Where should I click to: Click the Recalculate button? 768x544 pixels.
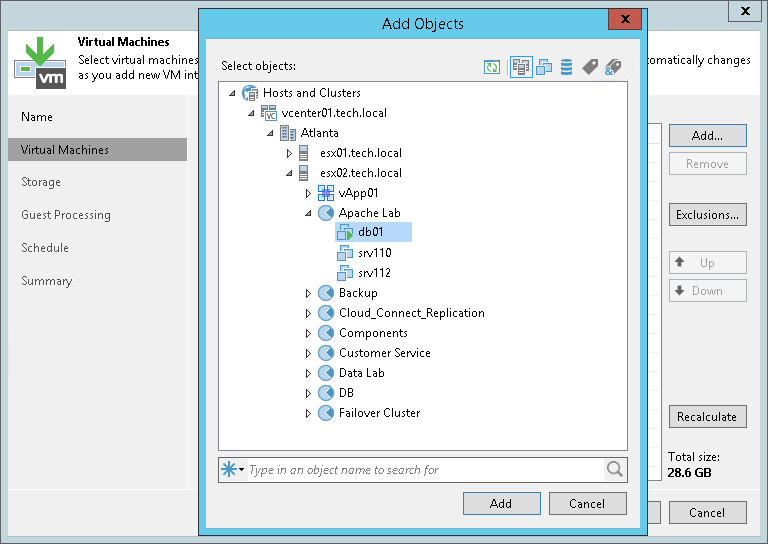click(x=707, y=417)
